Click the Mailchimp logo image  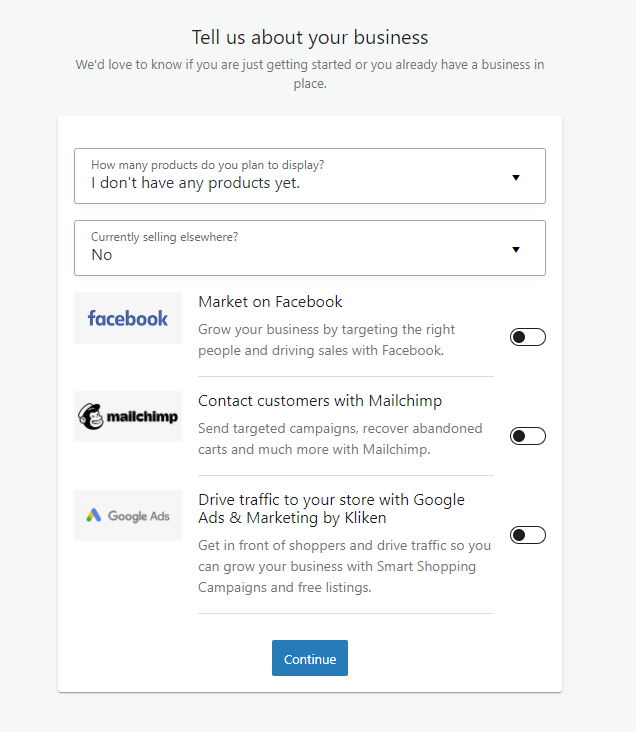tap(128, 417)
